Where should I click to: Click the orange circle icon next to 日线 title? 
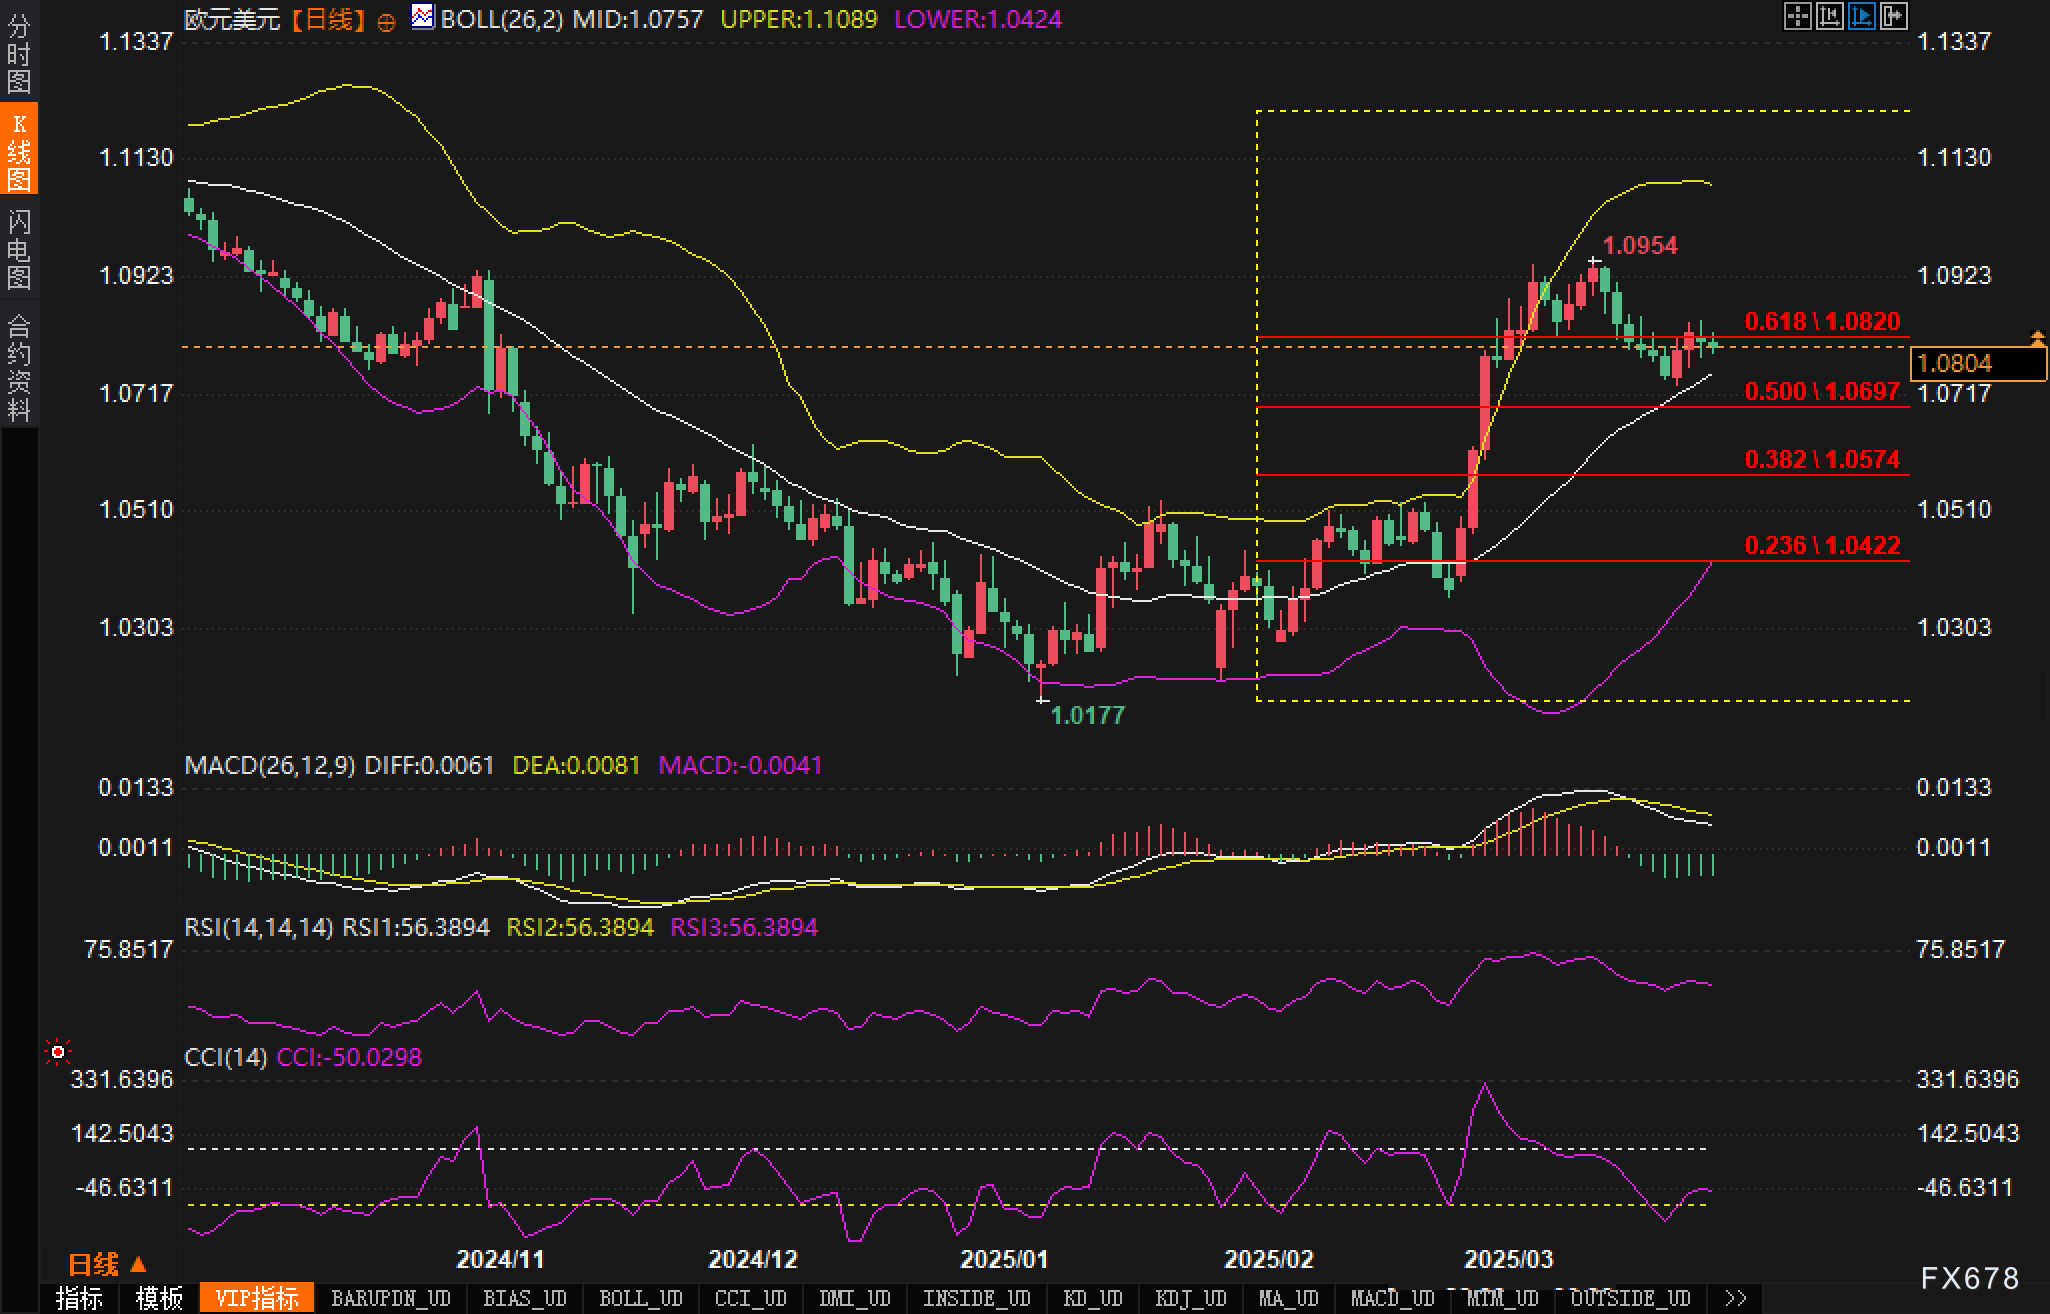[386, 22]
